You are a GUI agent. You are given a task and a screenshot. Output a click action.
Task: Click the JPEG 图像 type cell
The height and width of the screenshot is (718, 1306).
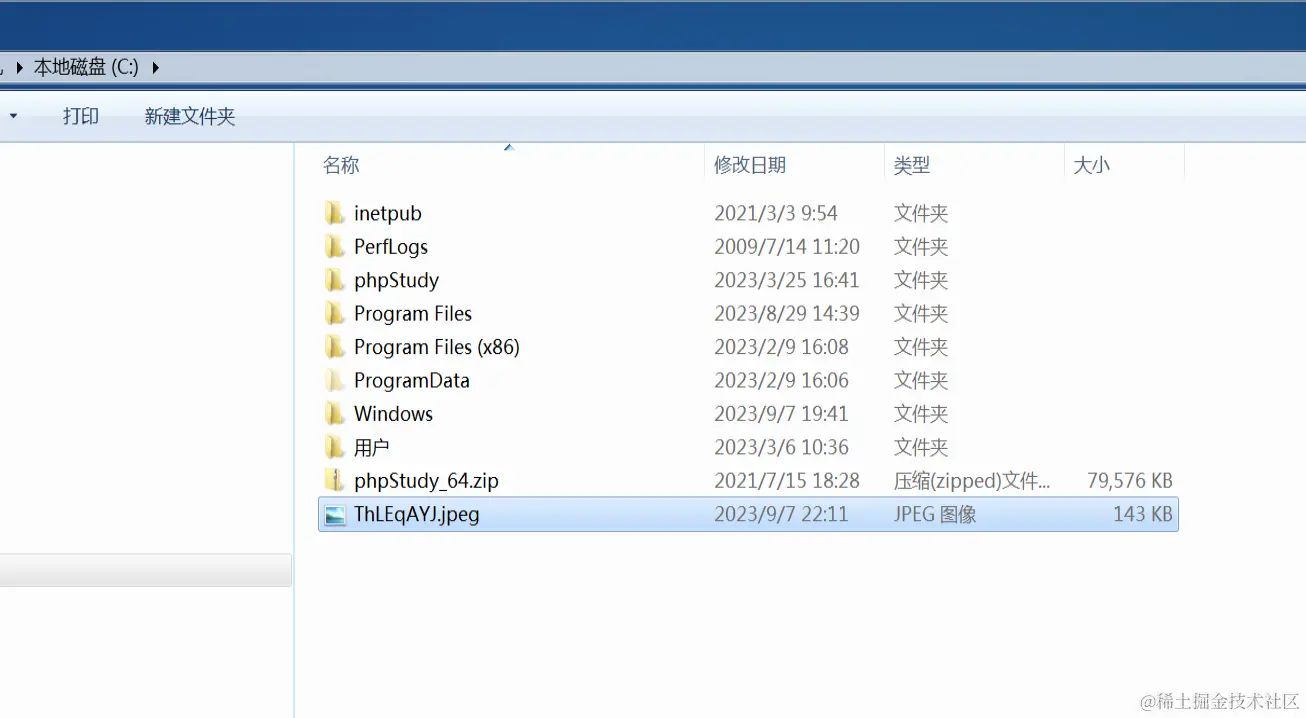[x=935, y=514]
